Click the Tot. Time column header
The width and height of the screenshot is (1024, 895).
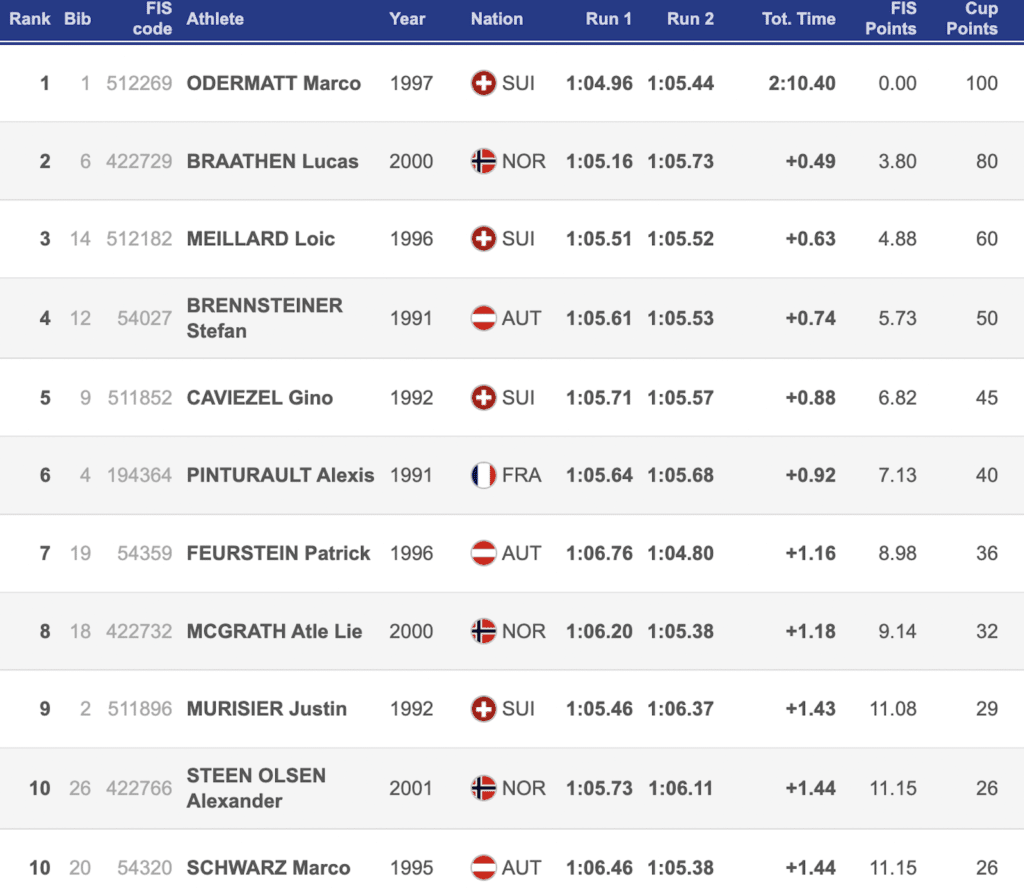point(798,19)
